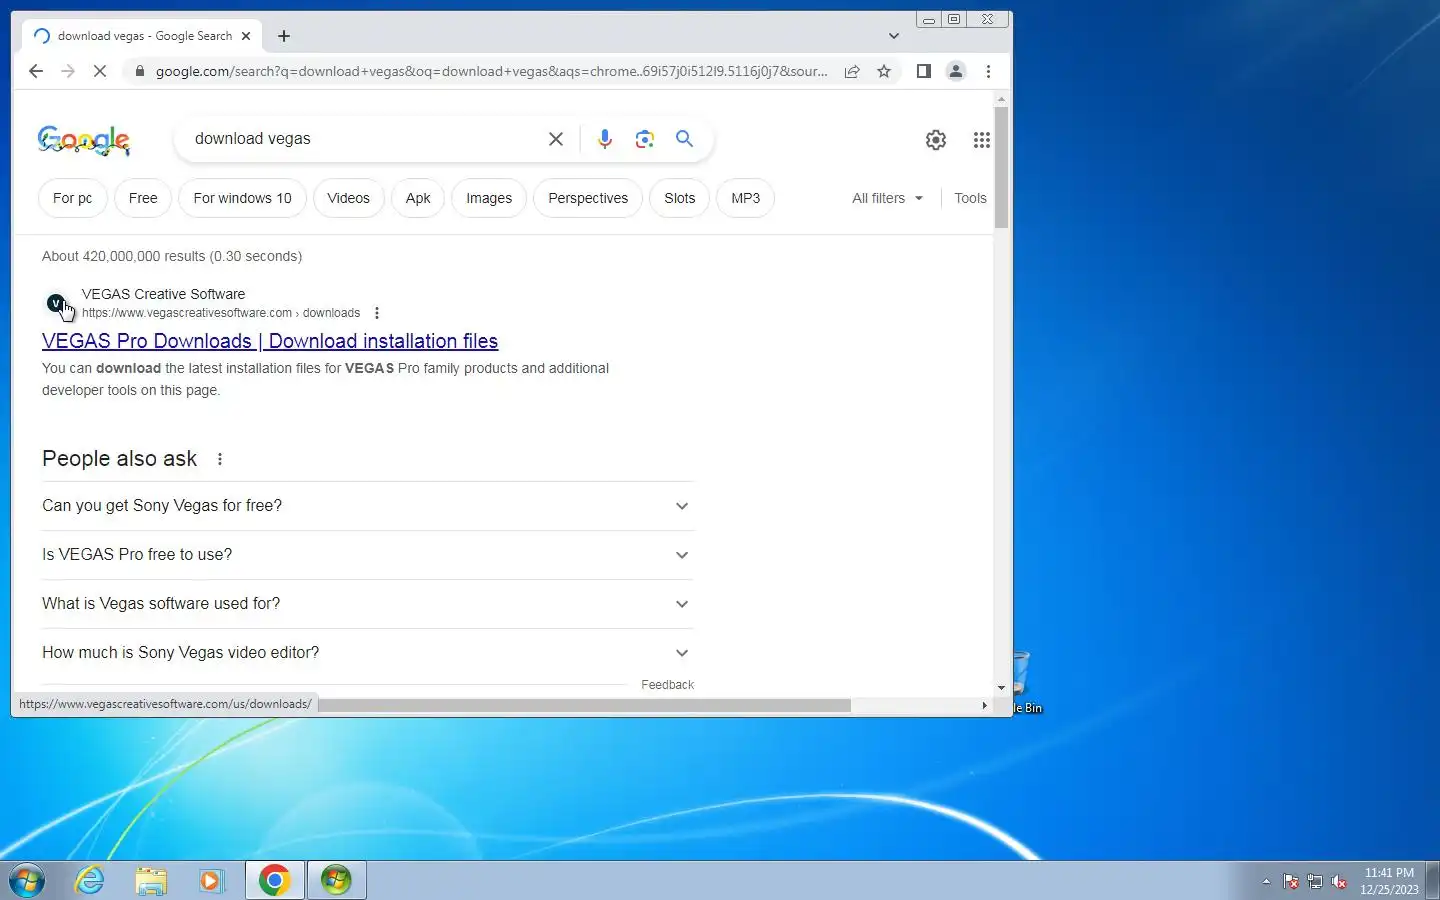1440x900 pixels.
Task: Clear the search box text
Action: (x=556, y=139)
